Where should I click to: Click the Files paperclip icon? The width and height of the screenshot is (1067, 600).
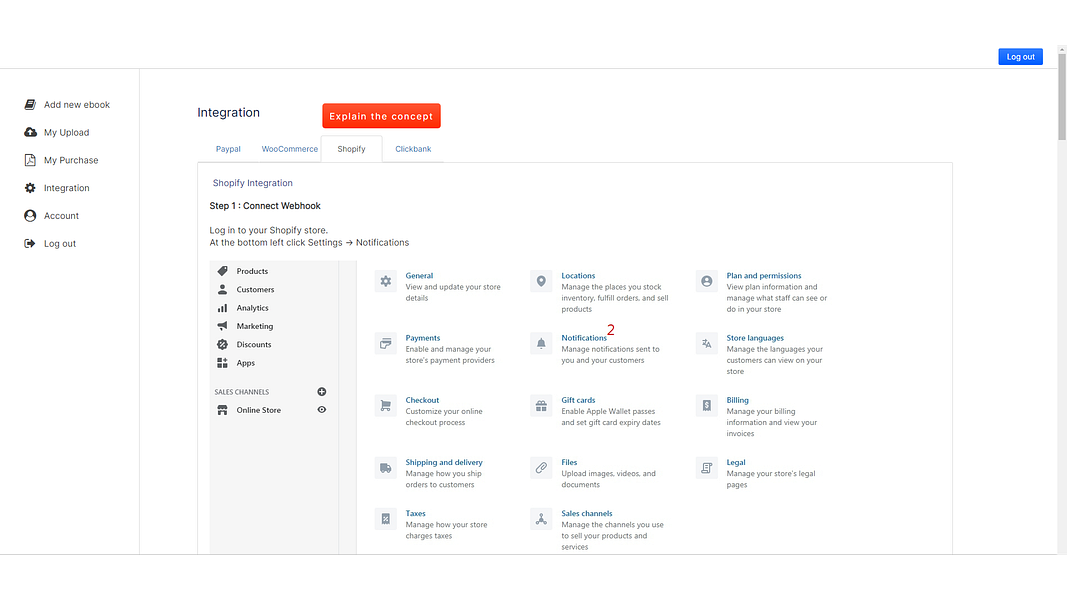click(x=541, y=468)
